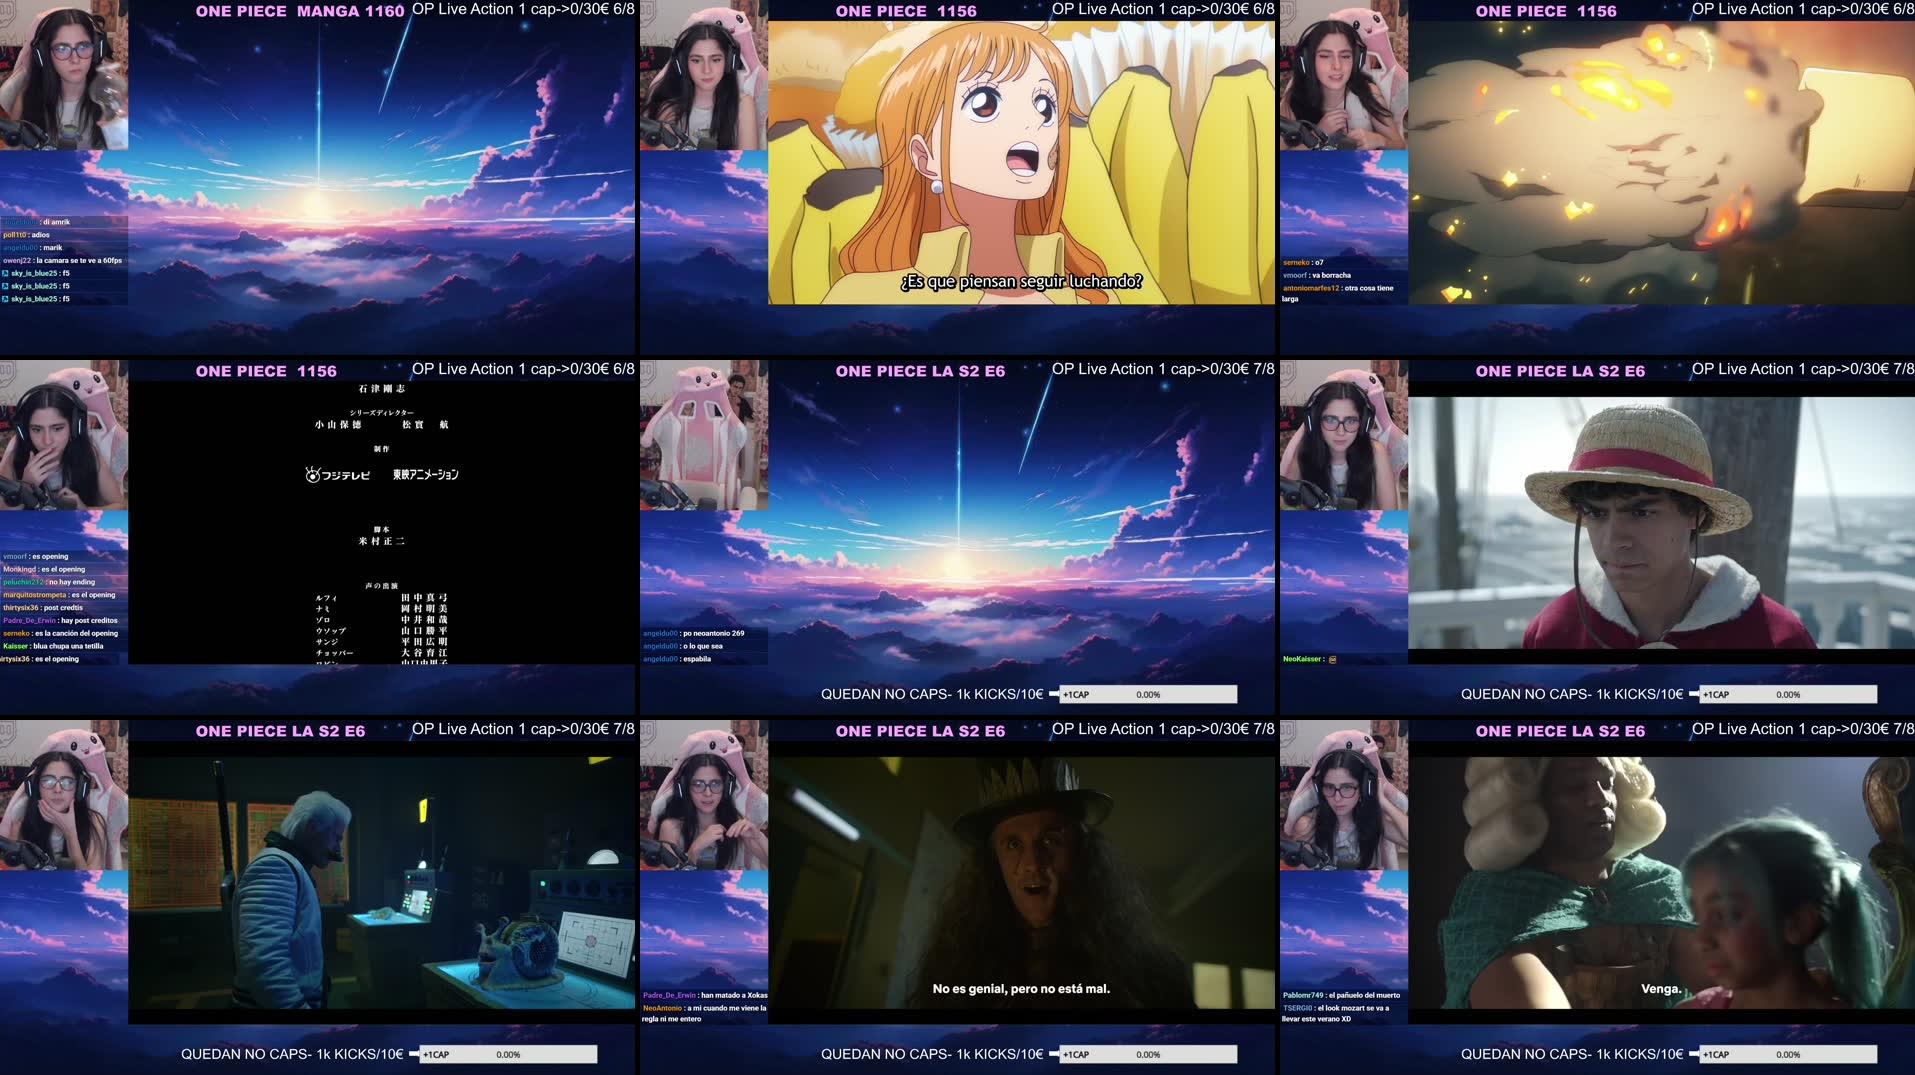Click +1CAP progress bar under empty-chair sky panel
The width and height of the screenshot is (1915, 1075).
tap(1148, 694)
